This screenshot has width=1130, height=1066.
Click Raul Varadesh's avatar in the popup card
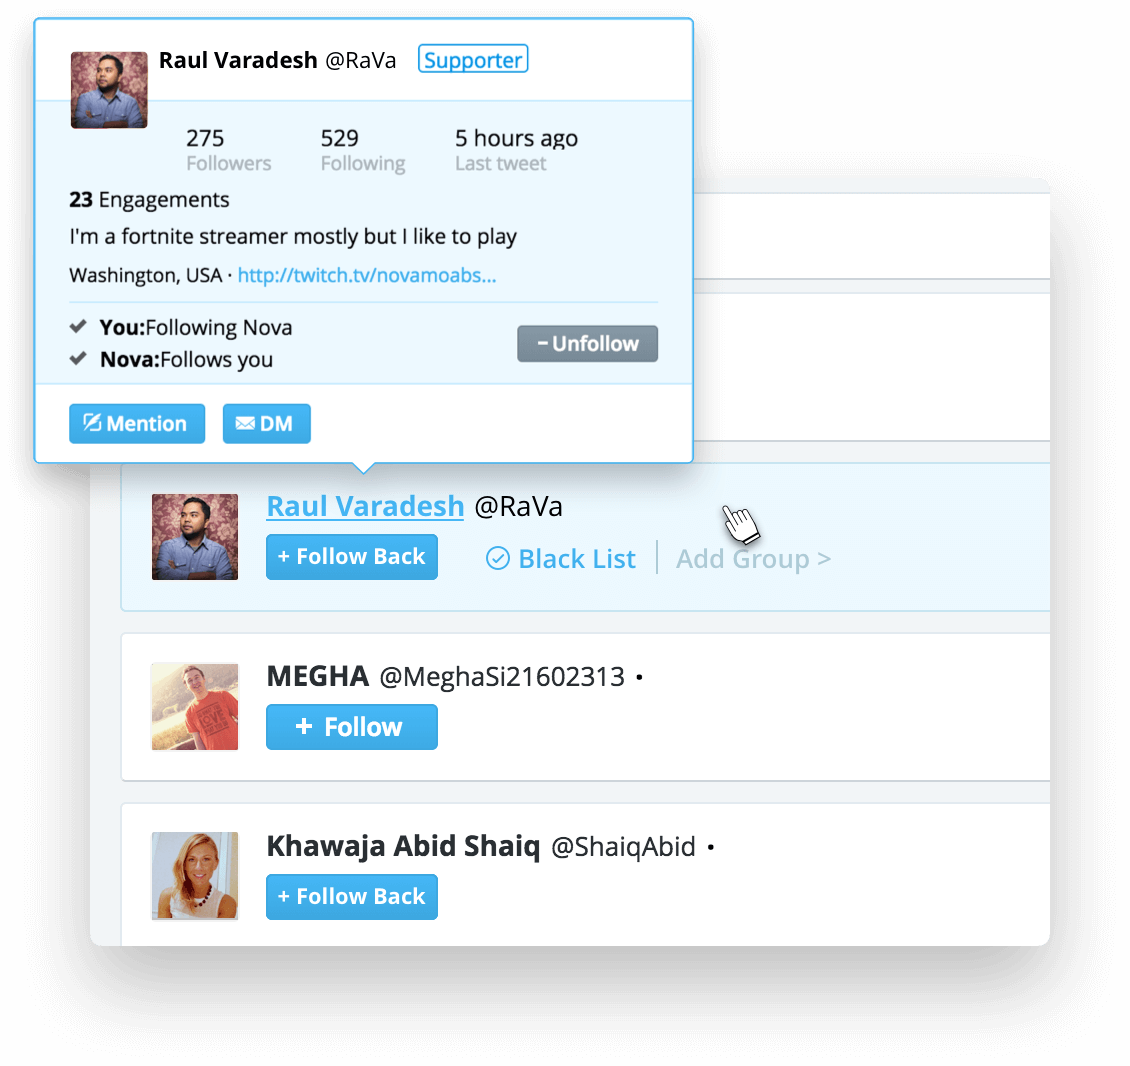(109, 90)
